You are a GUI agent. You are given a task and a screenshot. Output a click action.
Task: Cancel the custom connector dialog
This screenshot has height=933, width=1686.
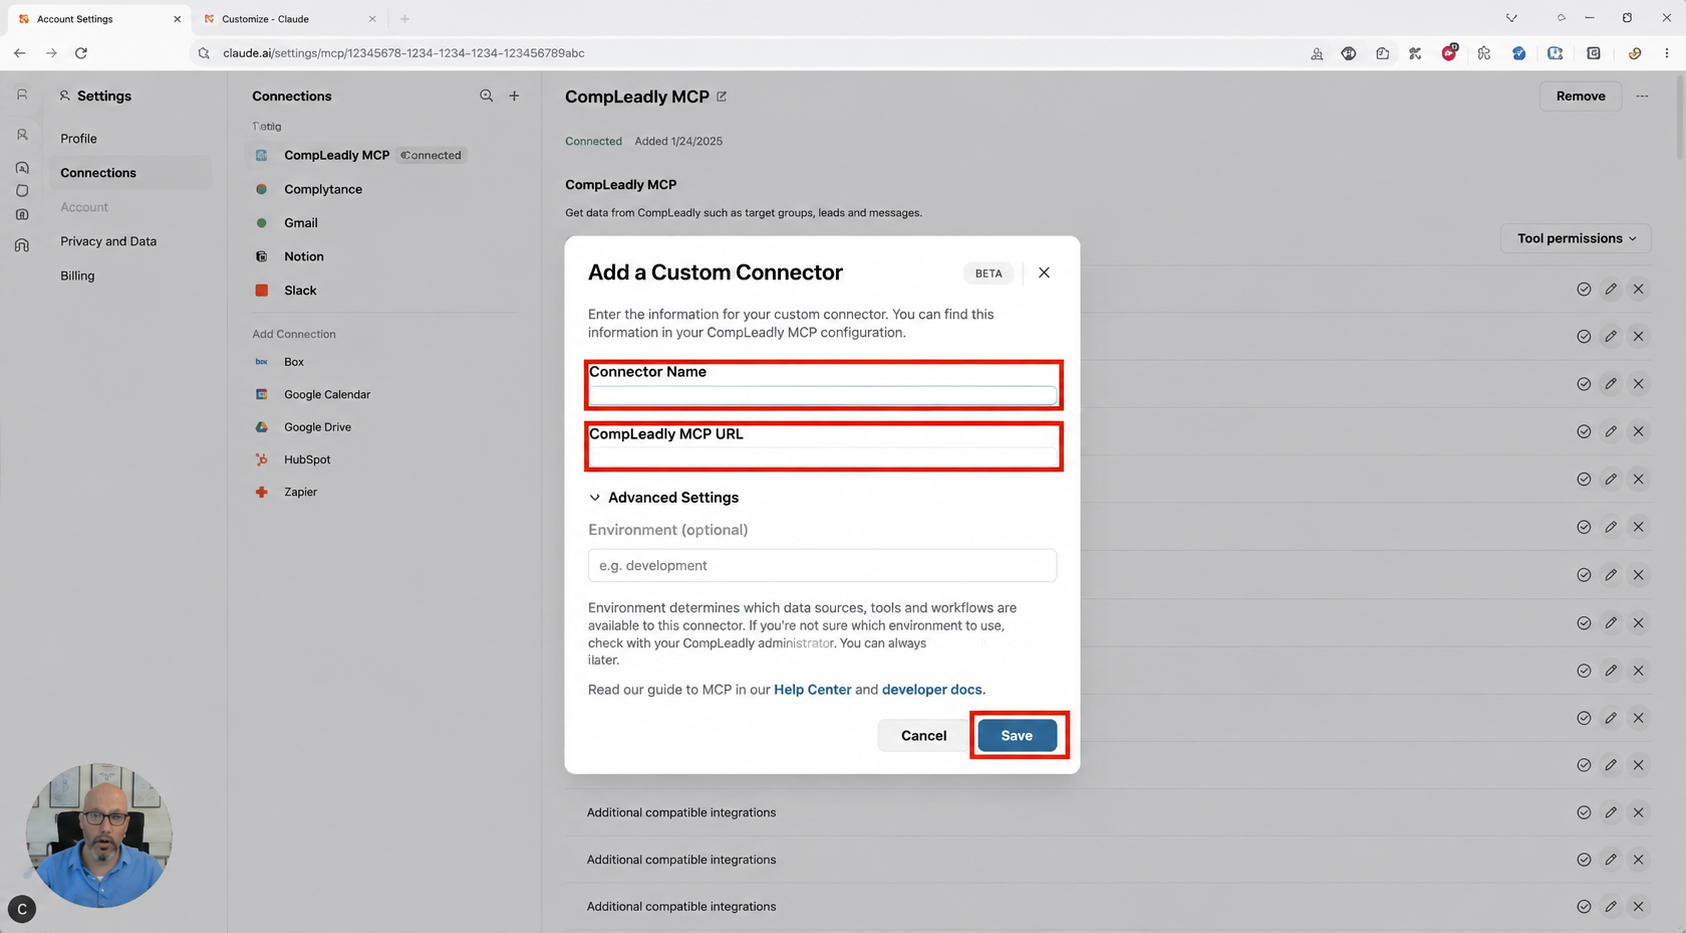point(923,735)
